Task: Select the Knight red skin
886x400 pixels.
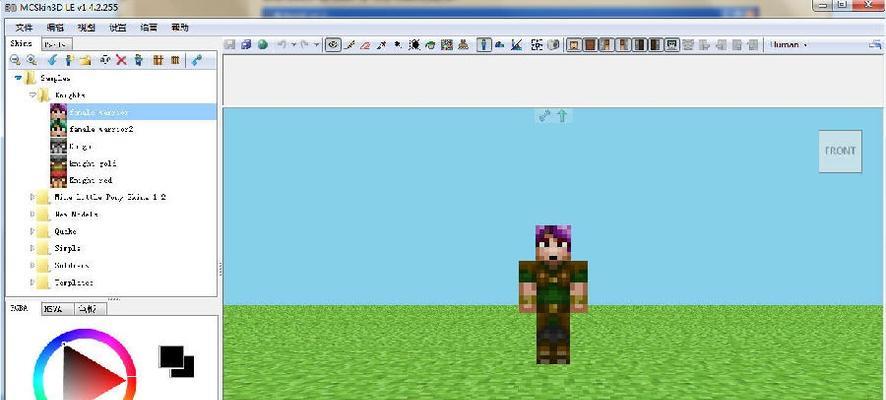Action: [x=90, y=180]
